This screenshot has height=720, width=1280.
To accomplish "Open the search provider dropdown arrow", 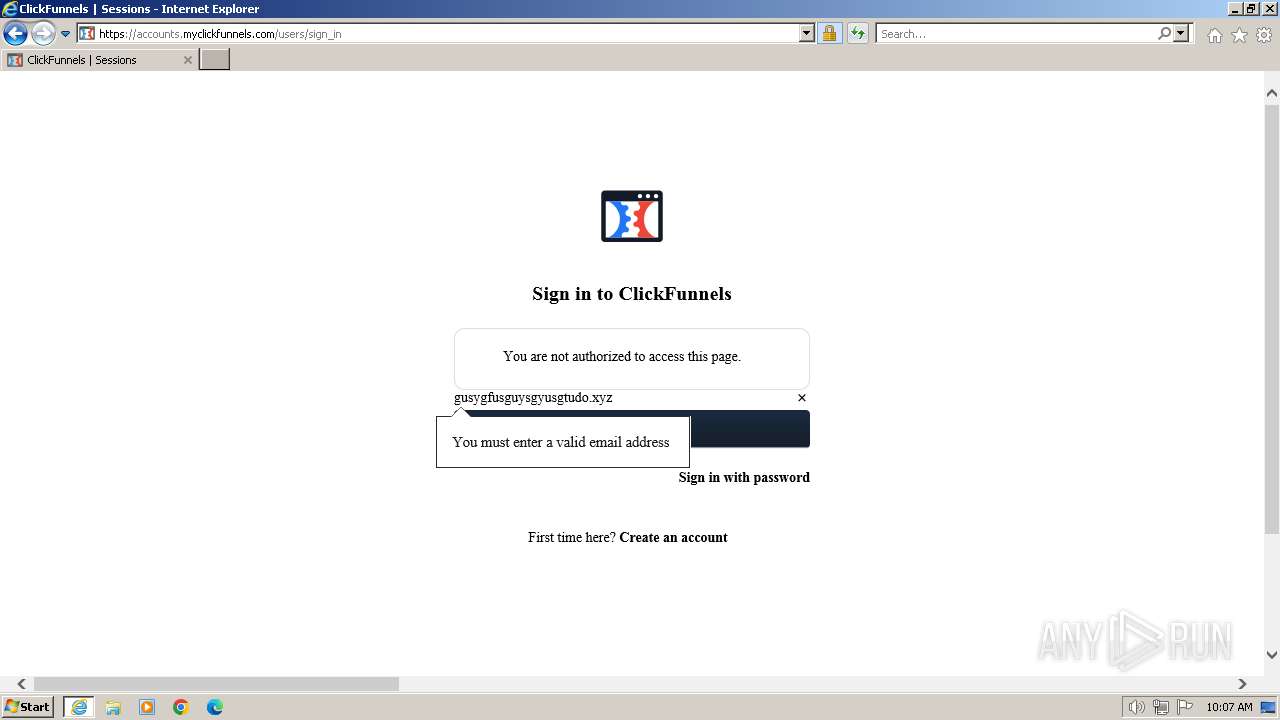I will tap(1181, 34).
